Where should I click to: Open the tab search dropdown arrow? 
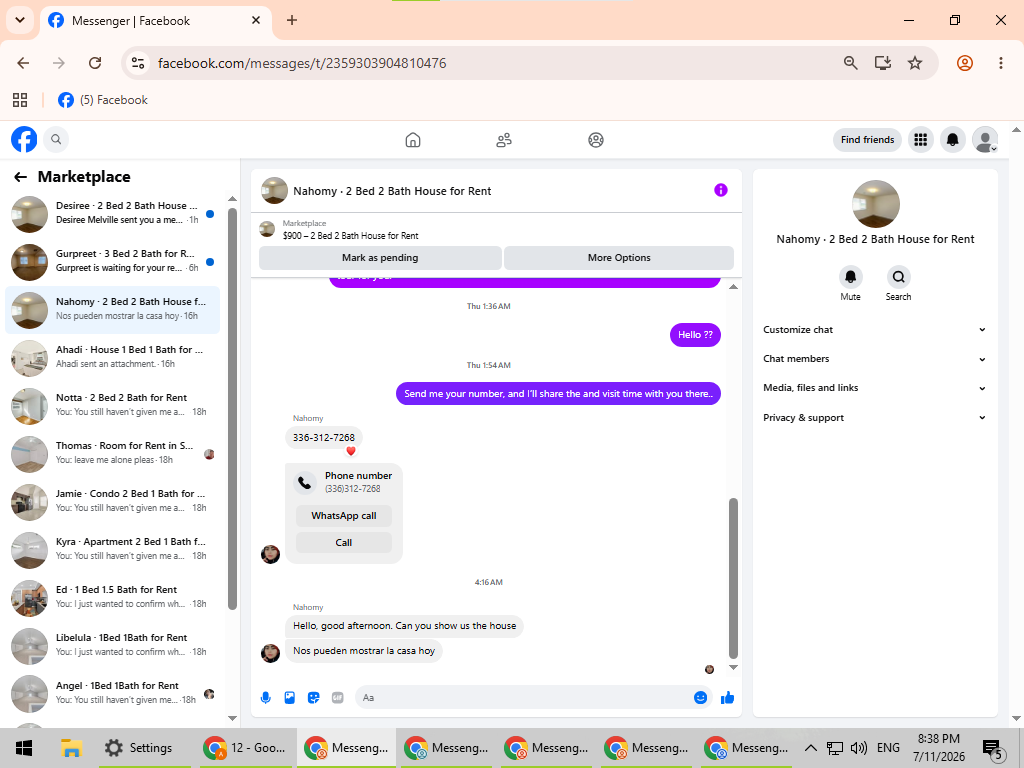click(x=20, y=20)
